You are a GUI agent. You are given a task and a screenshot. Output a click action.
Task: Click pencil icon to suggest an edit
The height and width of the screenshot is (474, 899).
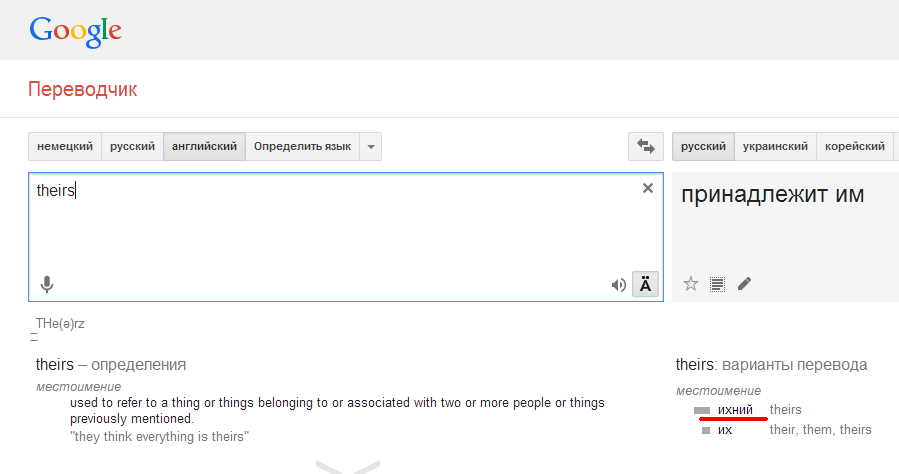coord(744,284)
